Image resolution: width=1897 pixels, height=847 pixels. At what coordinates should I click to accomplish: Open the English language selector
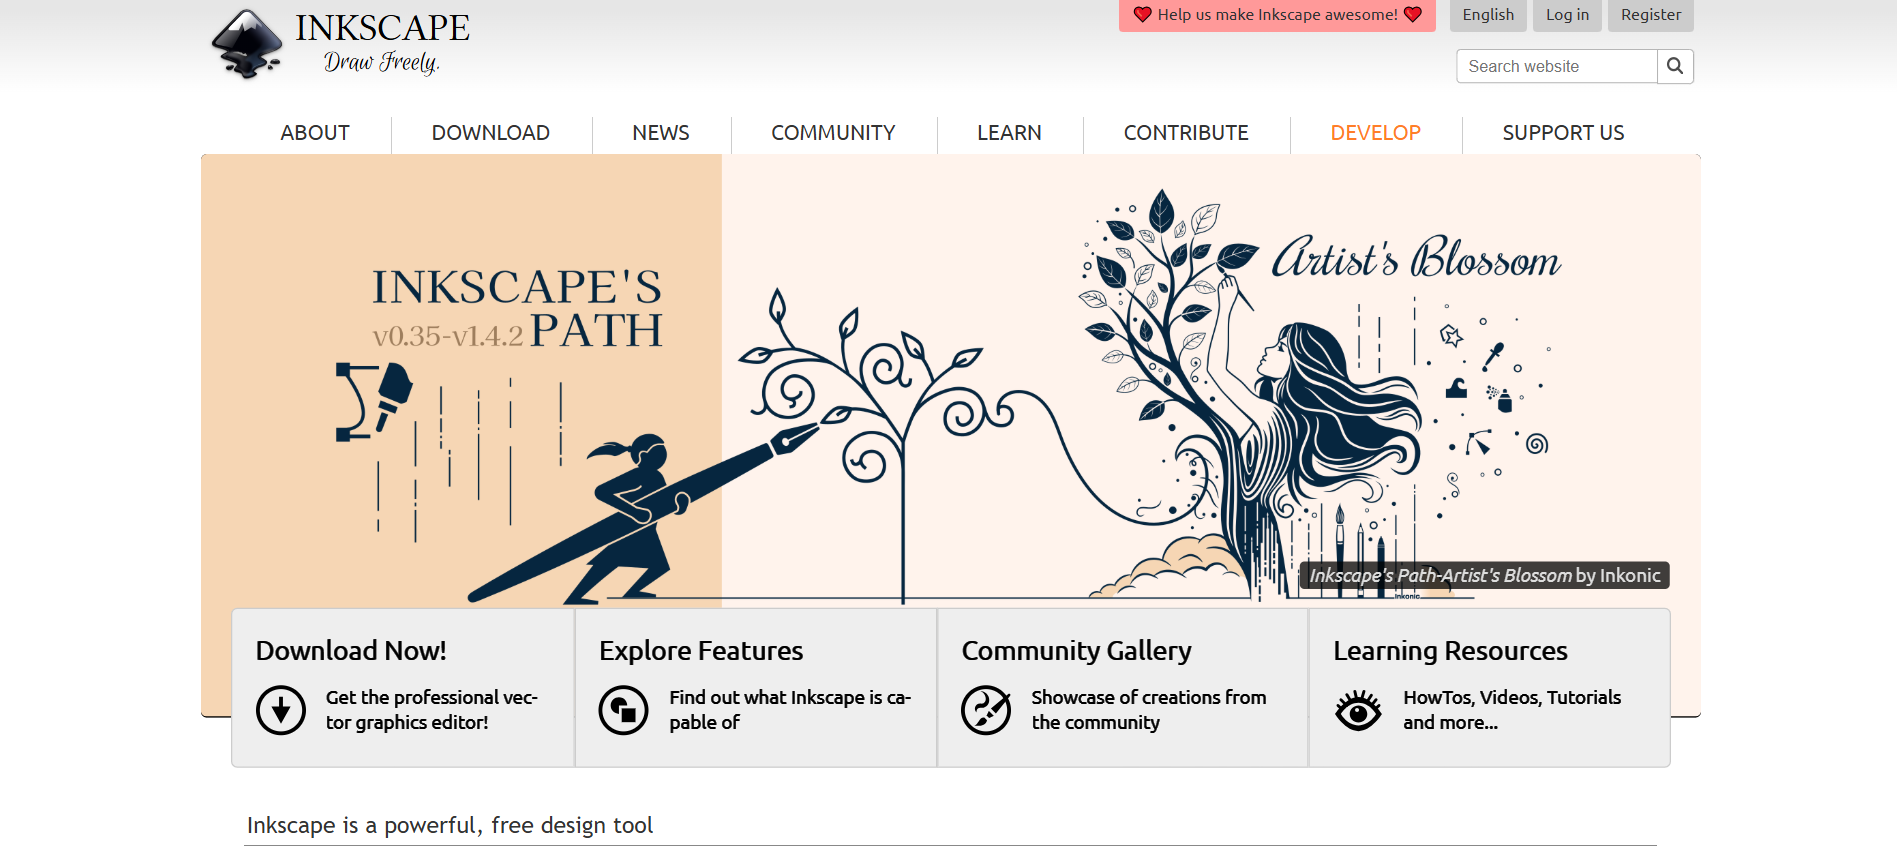[x=1488, y=15]
